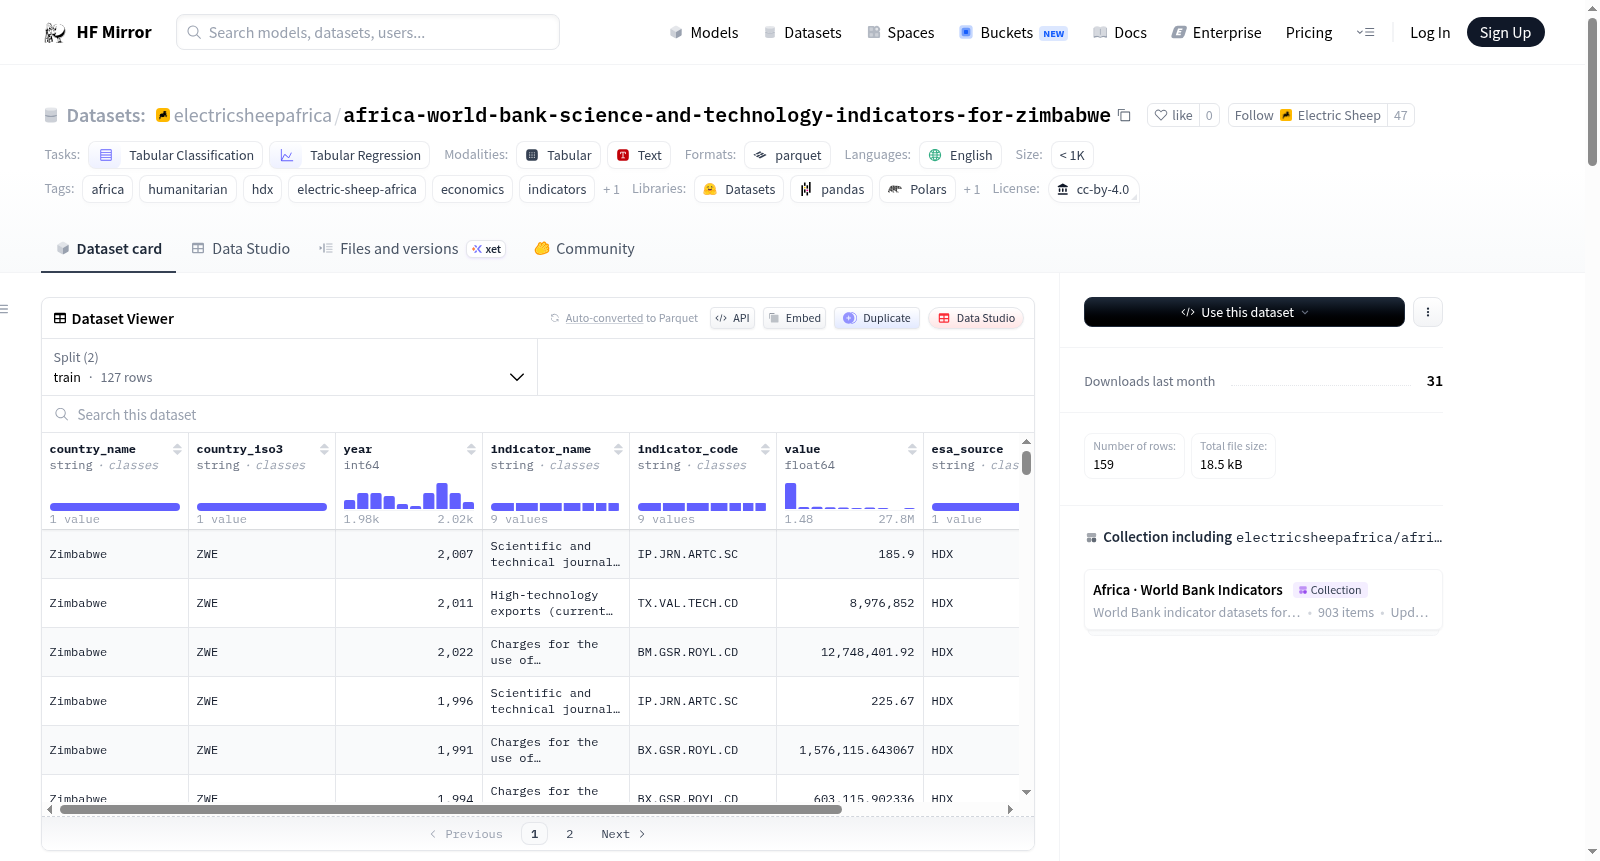Click the API button in Dataset Viewer

click(732, 318)
